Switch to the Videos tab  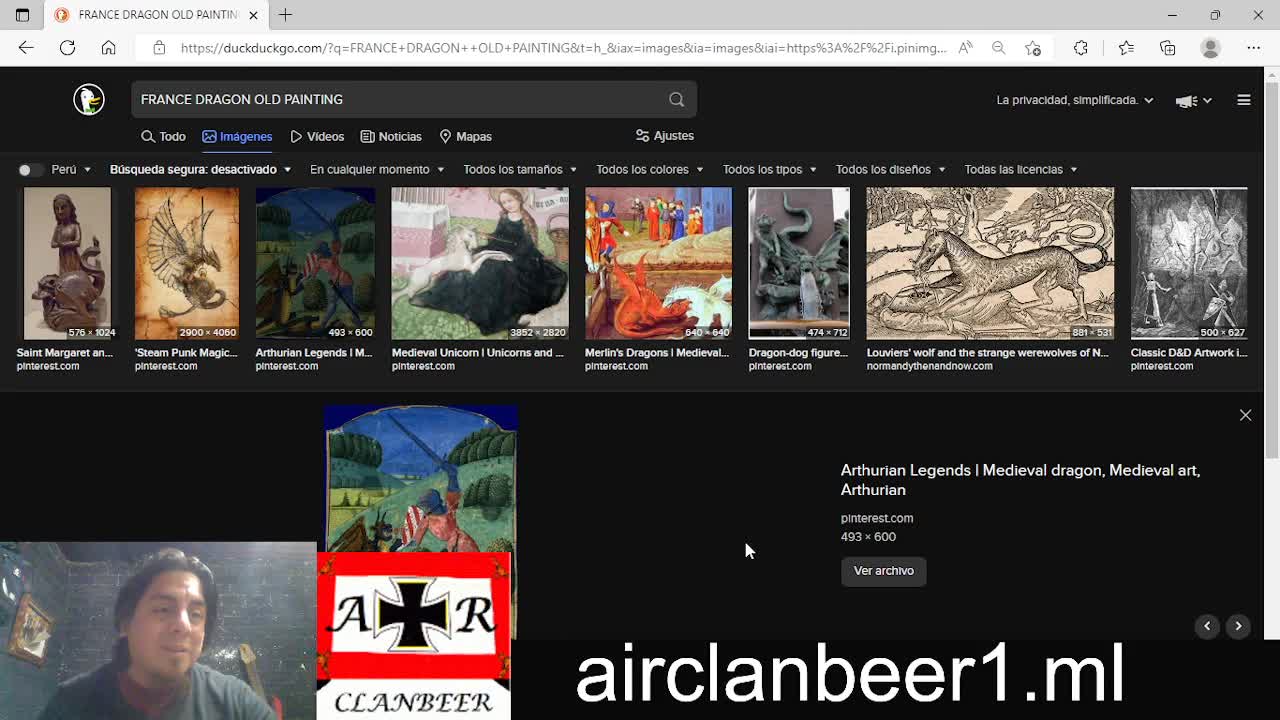[x=317, y=136]
